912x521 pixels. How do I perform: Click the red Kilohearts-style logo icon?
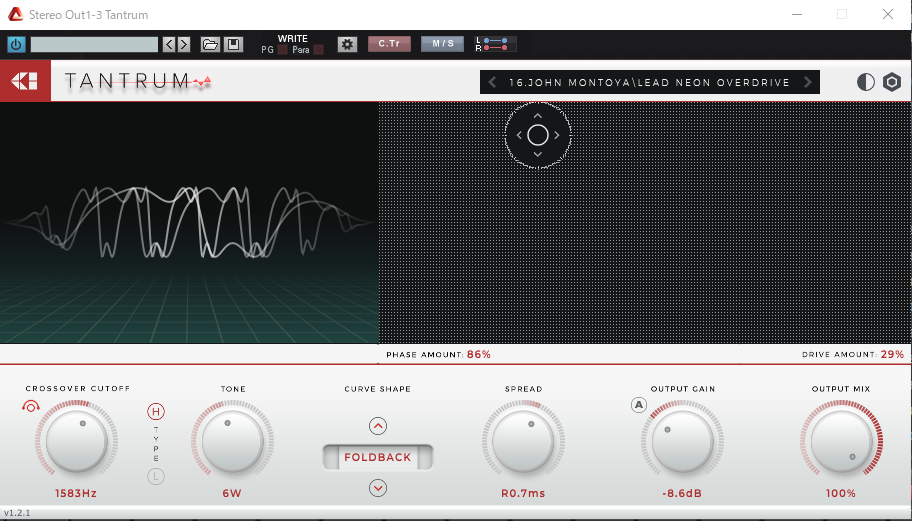(25, 81)
